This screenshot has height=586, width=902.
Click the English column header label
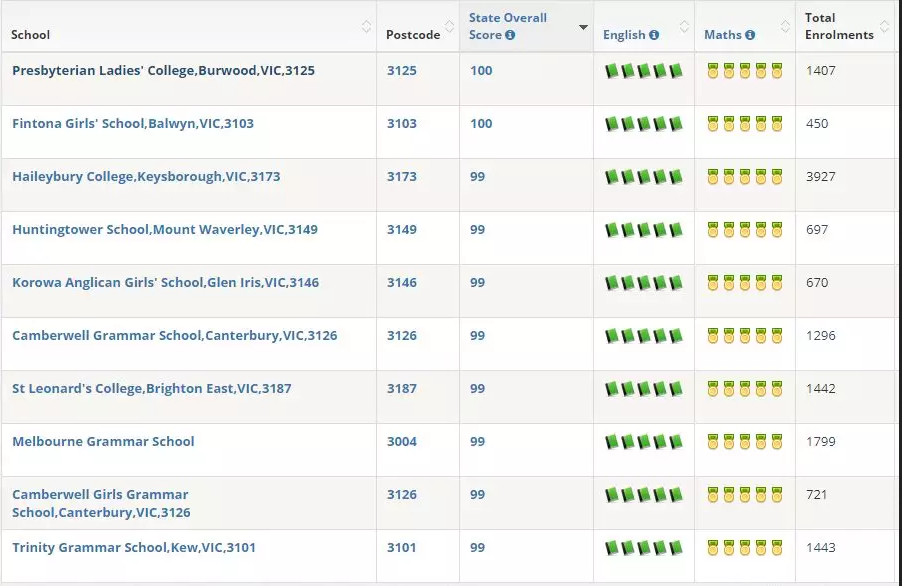[x=624, y=35]
